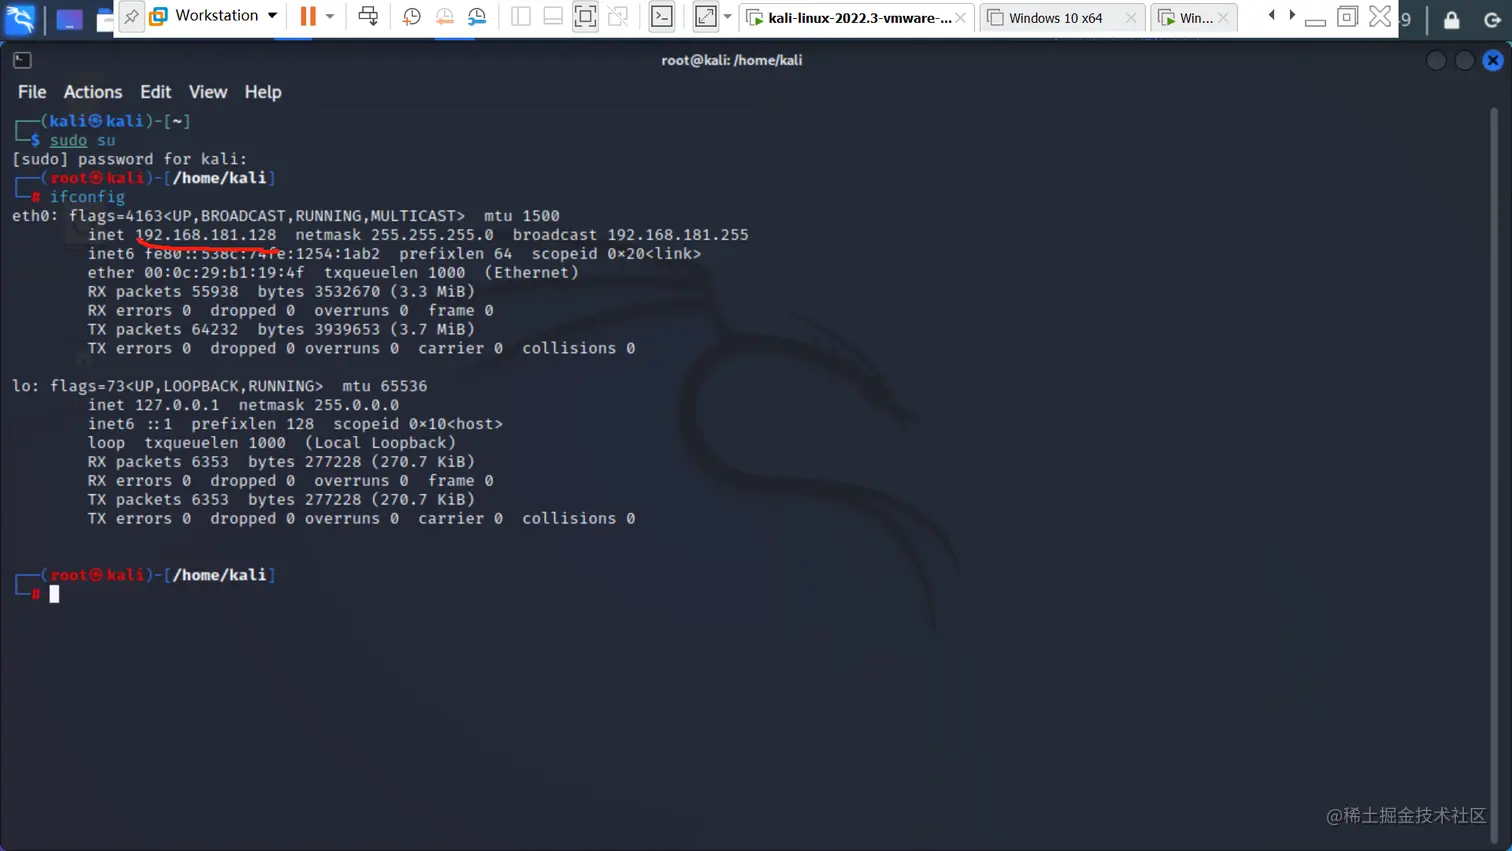The height and width of the screenshot is (851, 1512).
Task: Click the stretch guest display icon
Action: click(706, 16)
